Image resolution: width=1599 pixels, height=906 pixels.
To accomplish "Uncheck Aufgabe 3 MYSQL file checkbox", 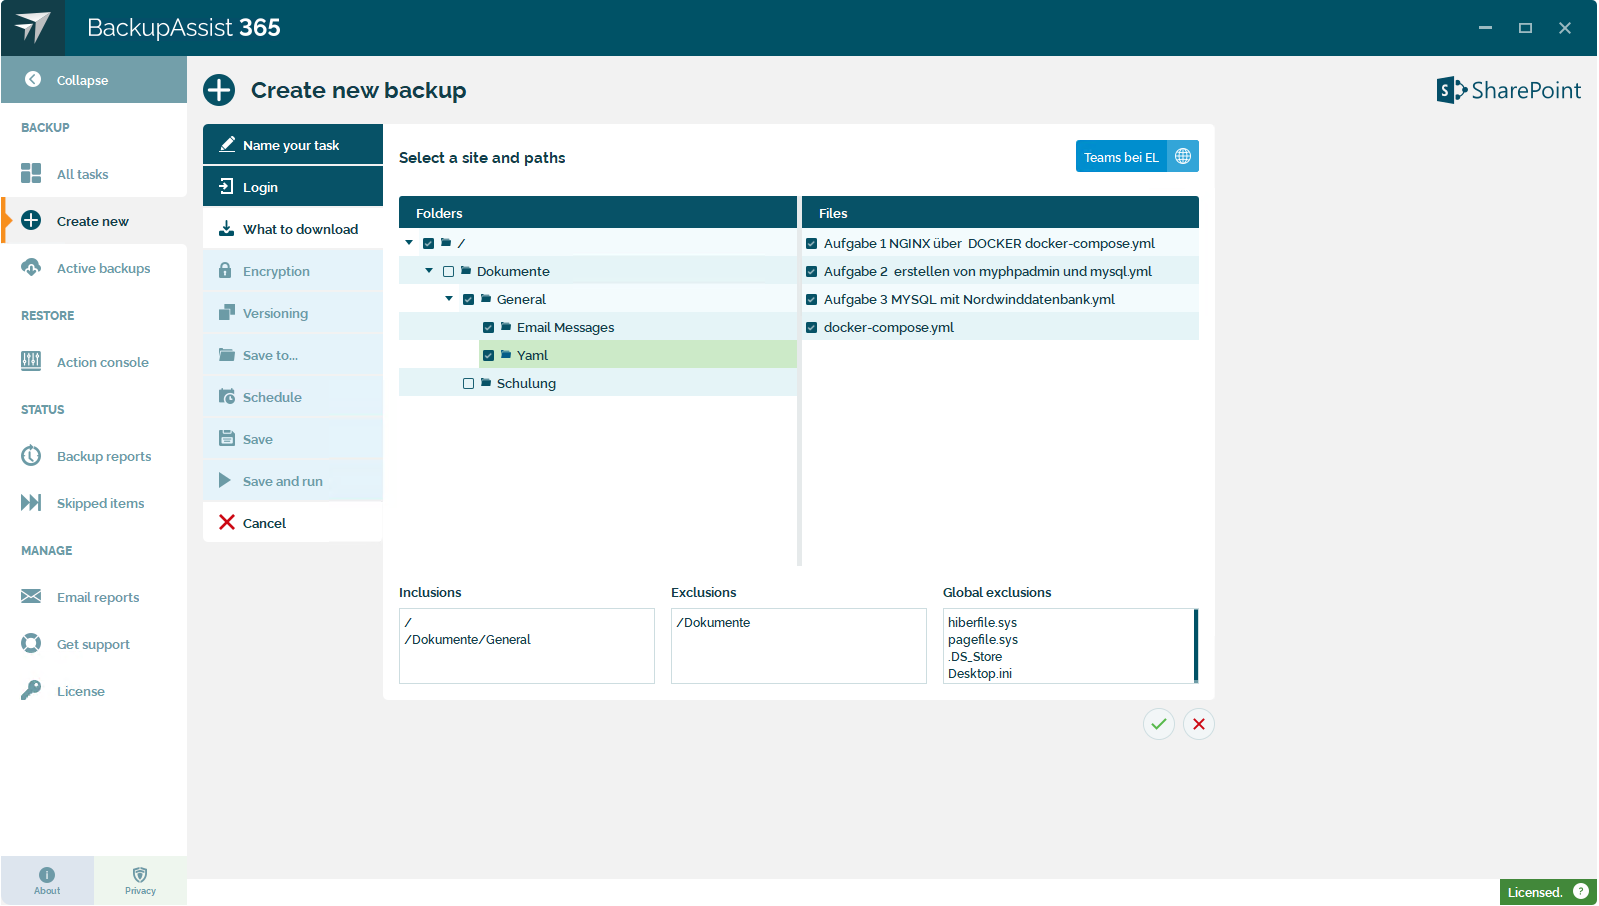I will coord(812,299).
